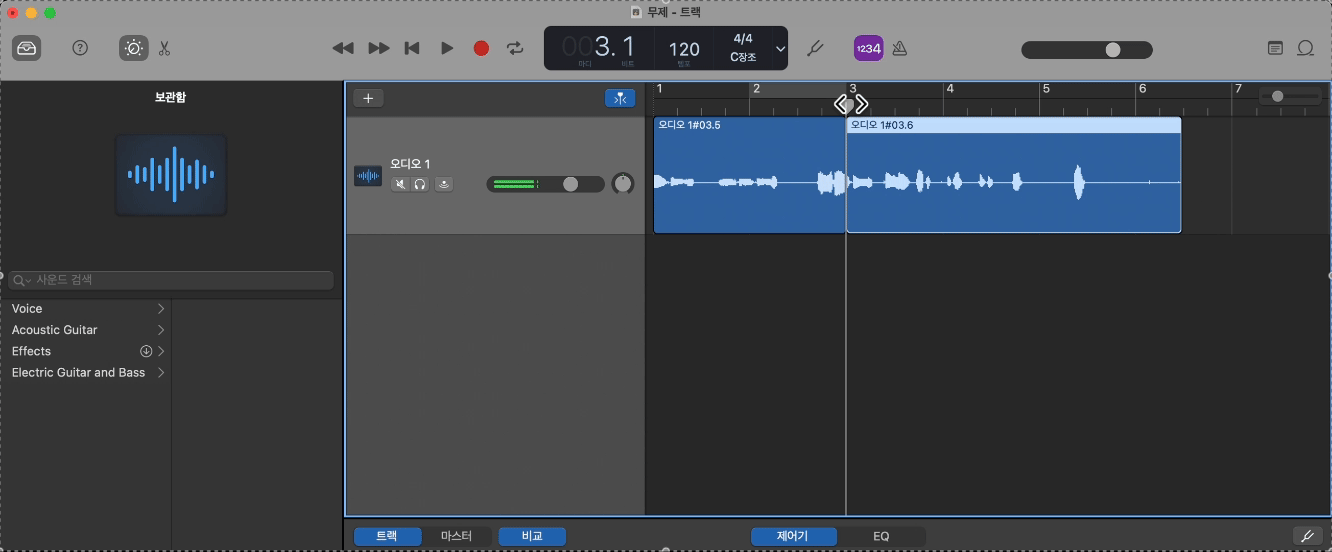Screen dimensions: 1332x552
Task: Open the Library panel icon
Action: [27, 48]
